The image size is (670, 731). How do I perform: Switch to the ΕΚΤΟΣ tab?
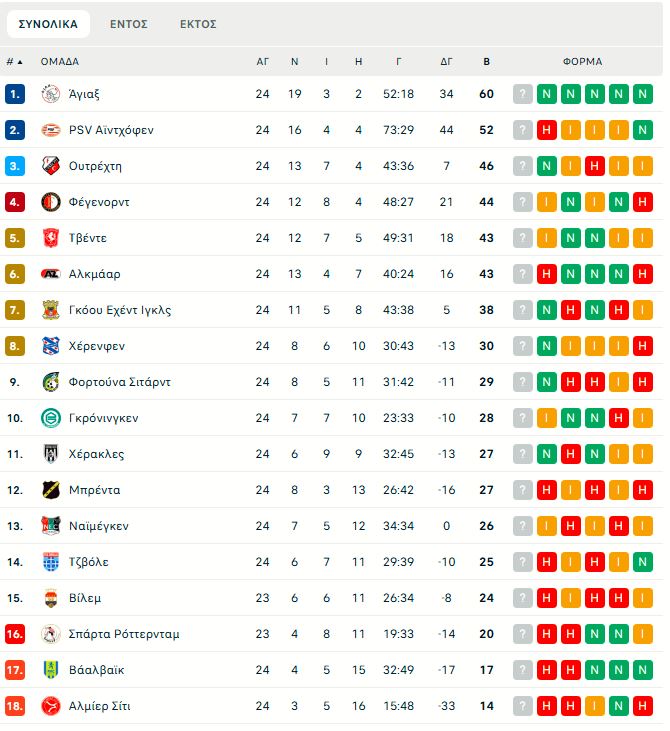point(198,24)
